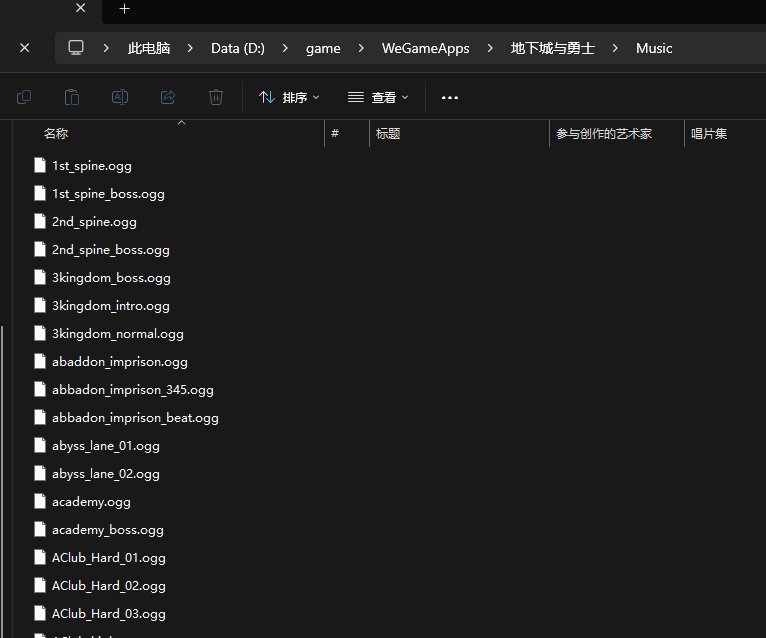This screenshot has height=638, width=766.
Task: Click the Share icon in toolbar
Action: [x=168, y=97]
